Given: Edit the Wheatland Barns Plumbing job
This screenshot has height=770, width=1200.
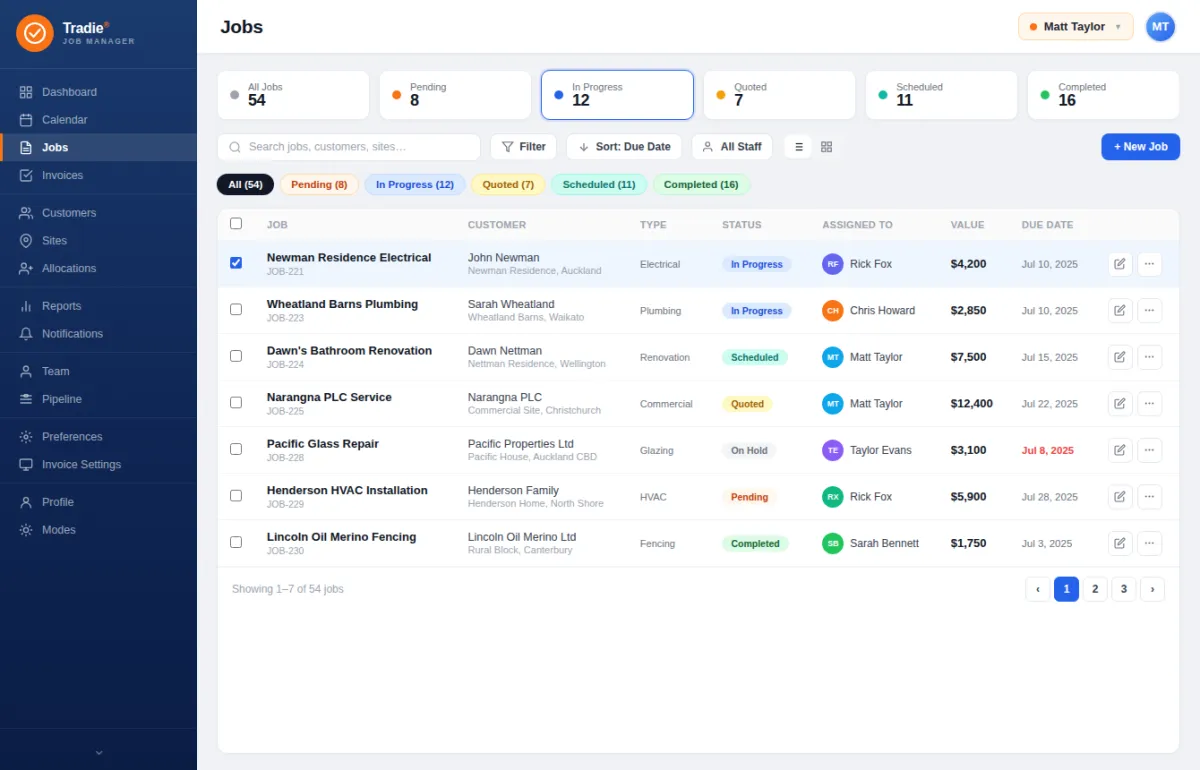Looking at the screenshot, I should (1120, 311).
